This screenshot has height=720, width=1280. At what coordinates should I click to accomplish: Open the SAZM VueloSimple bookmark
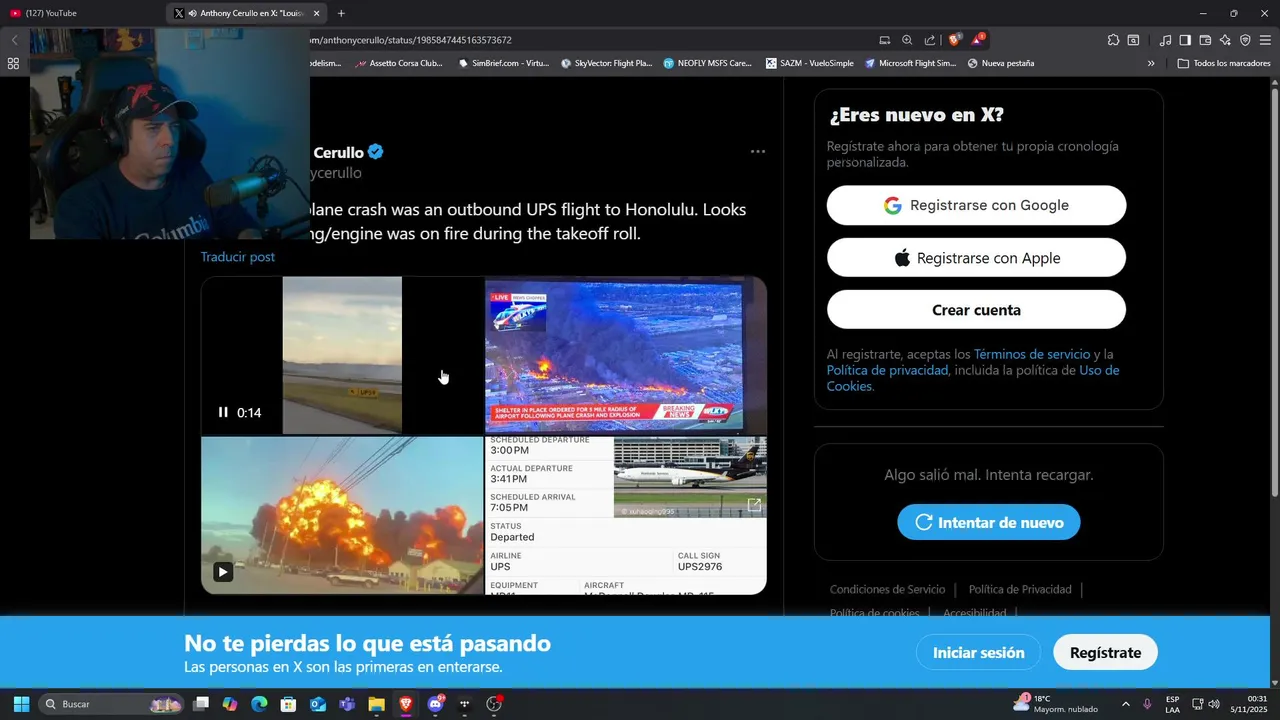(x=810, y=63)
